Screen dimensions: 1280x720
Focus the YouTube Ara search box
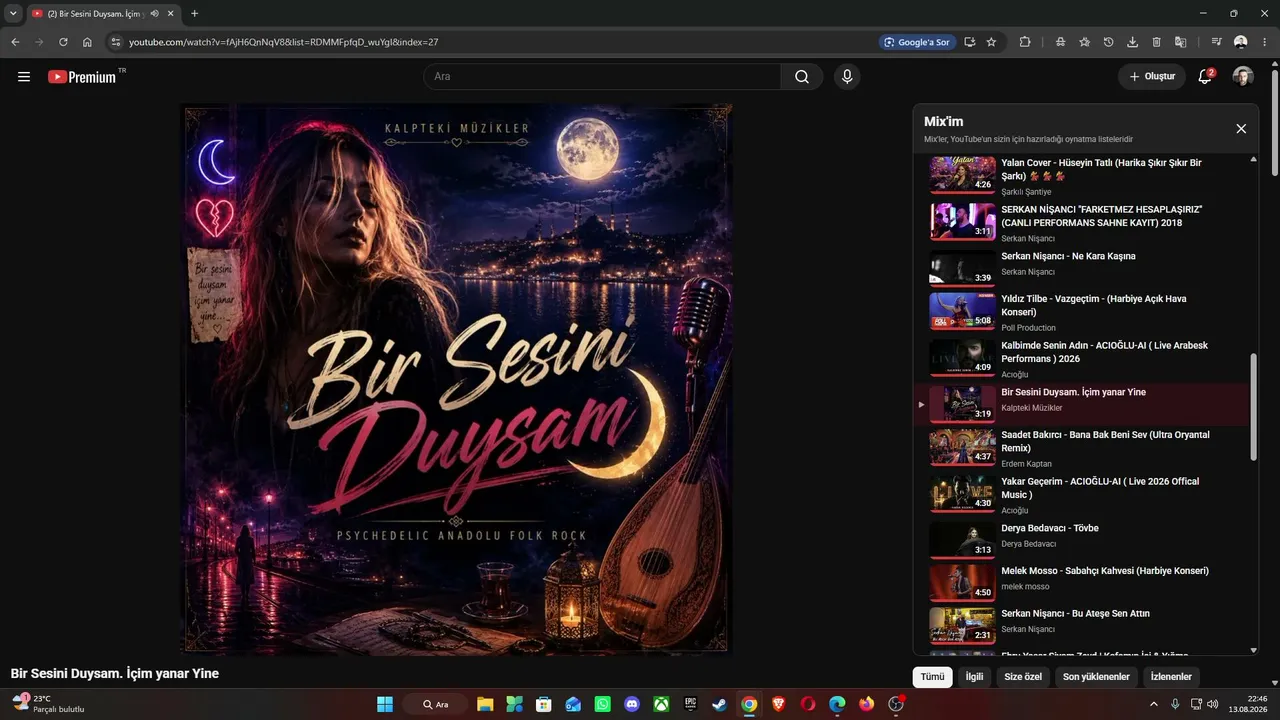click(602, 77)
